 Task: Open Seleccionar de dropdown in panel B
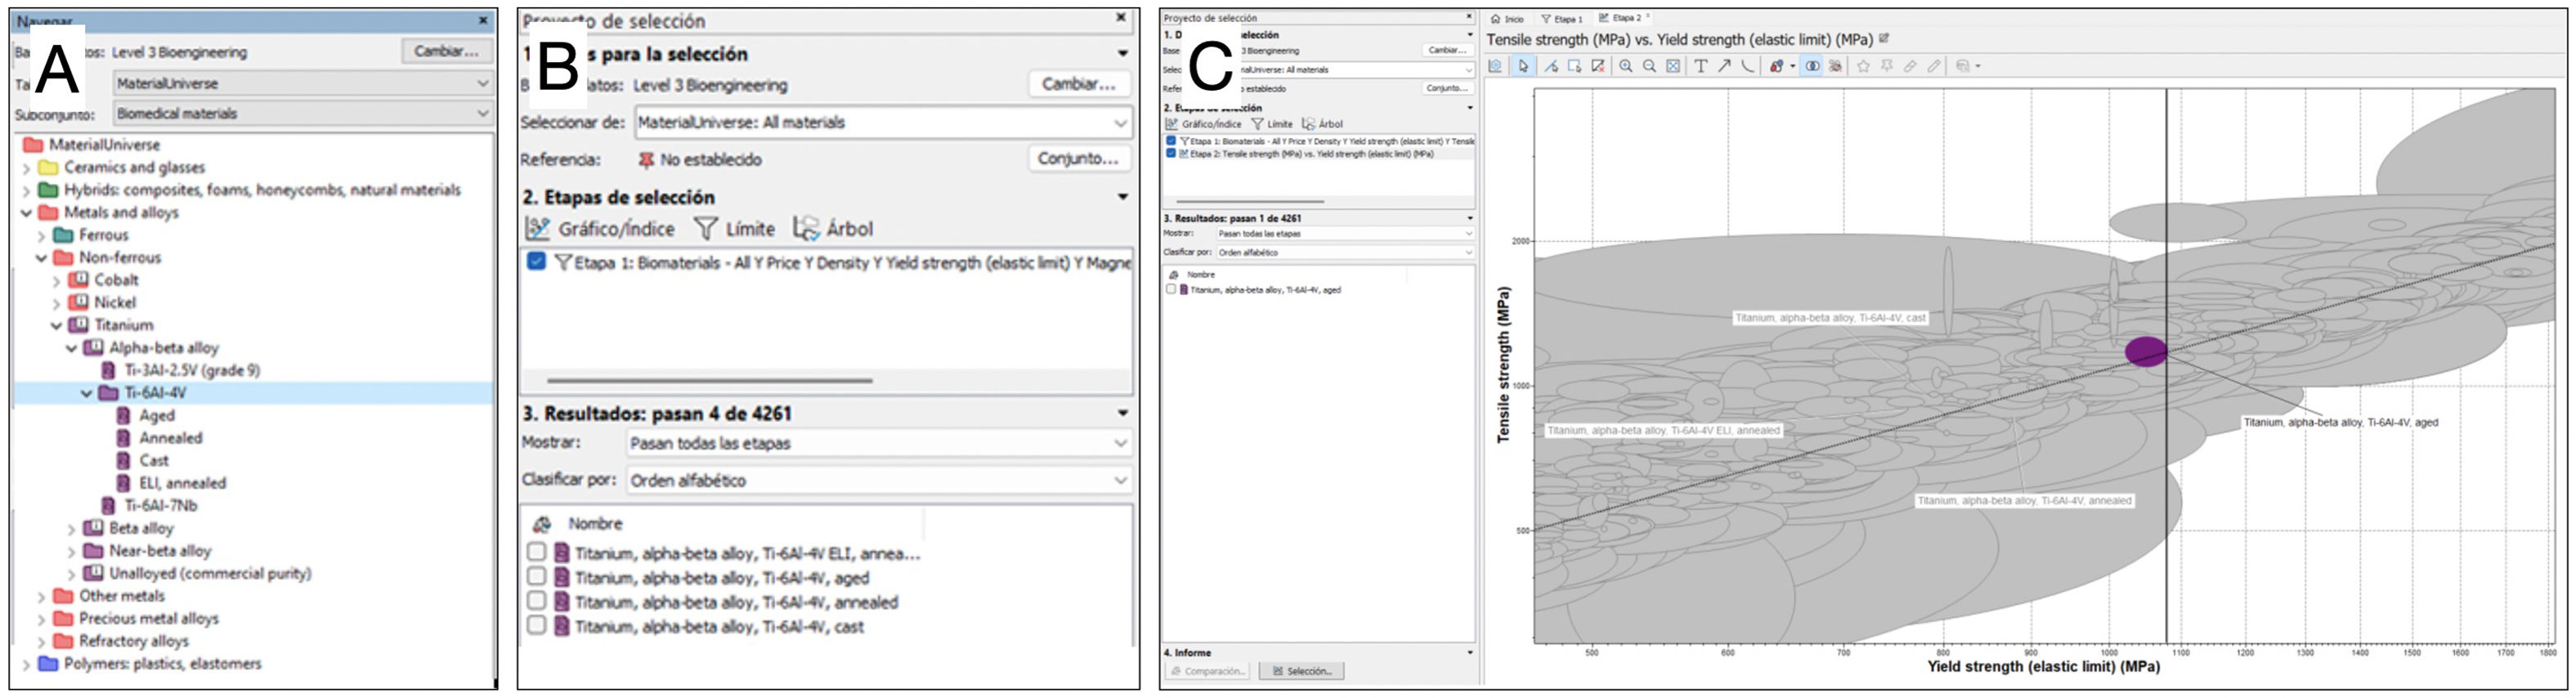[883, 123]
